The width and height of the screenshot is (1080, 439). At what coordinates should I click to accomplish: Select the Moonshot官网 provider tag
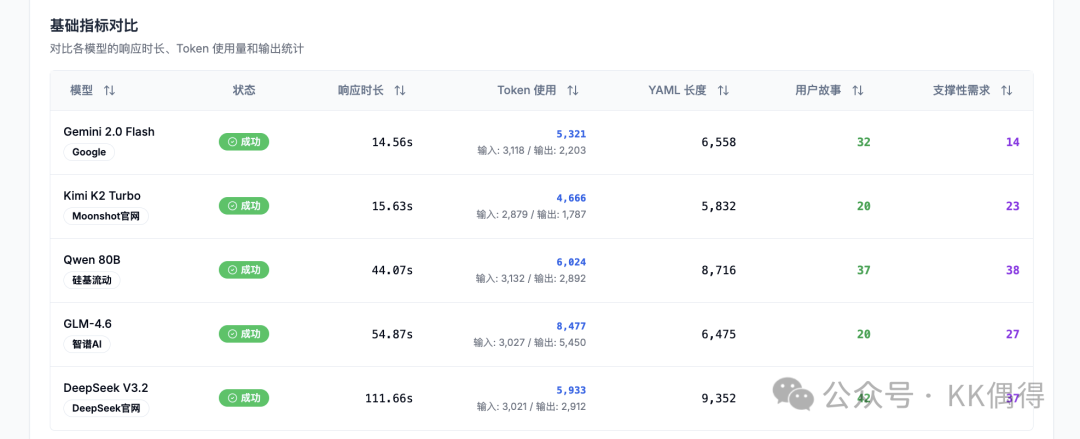point(105,216)
